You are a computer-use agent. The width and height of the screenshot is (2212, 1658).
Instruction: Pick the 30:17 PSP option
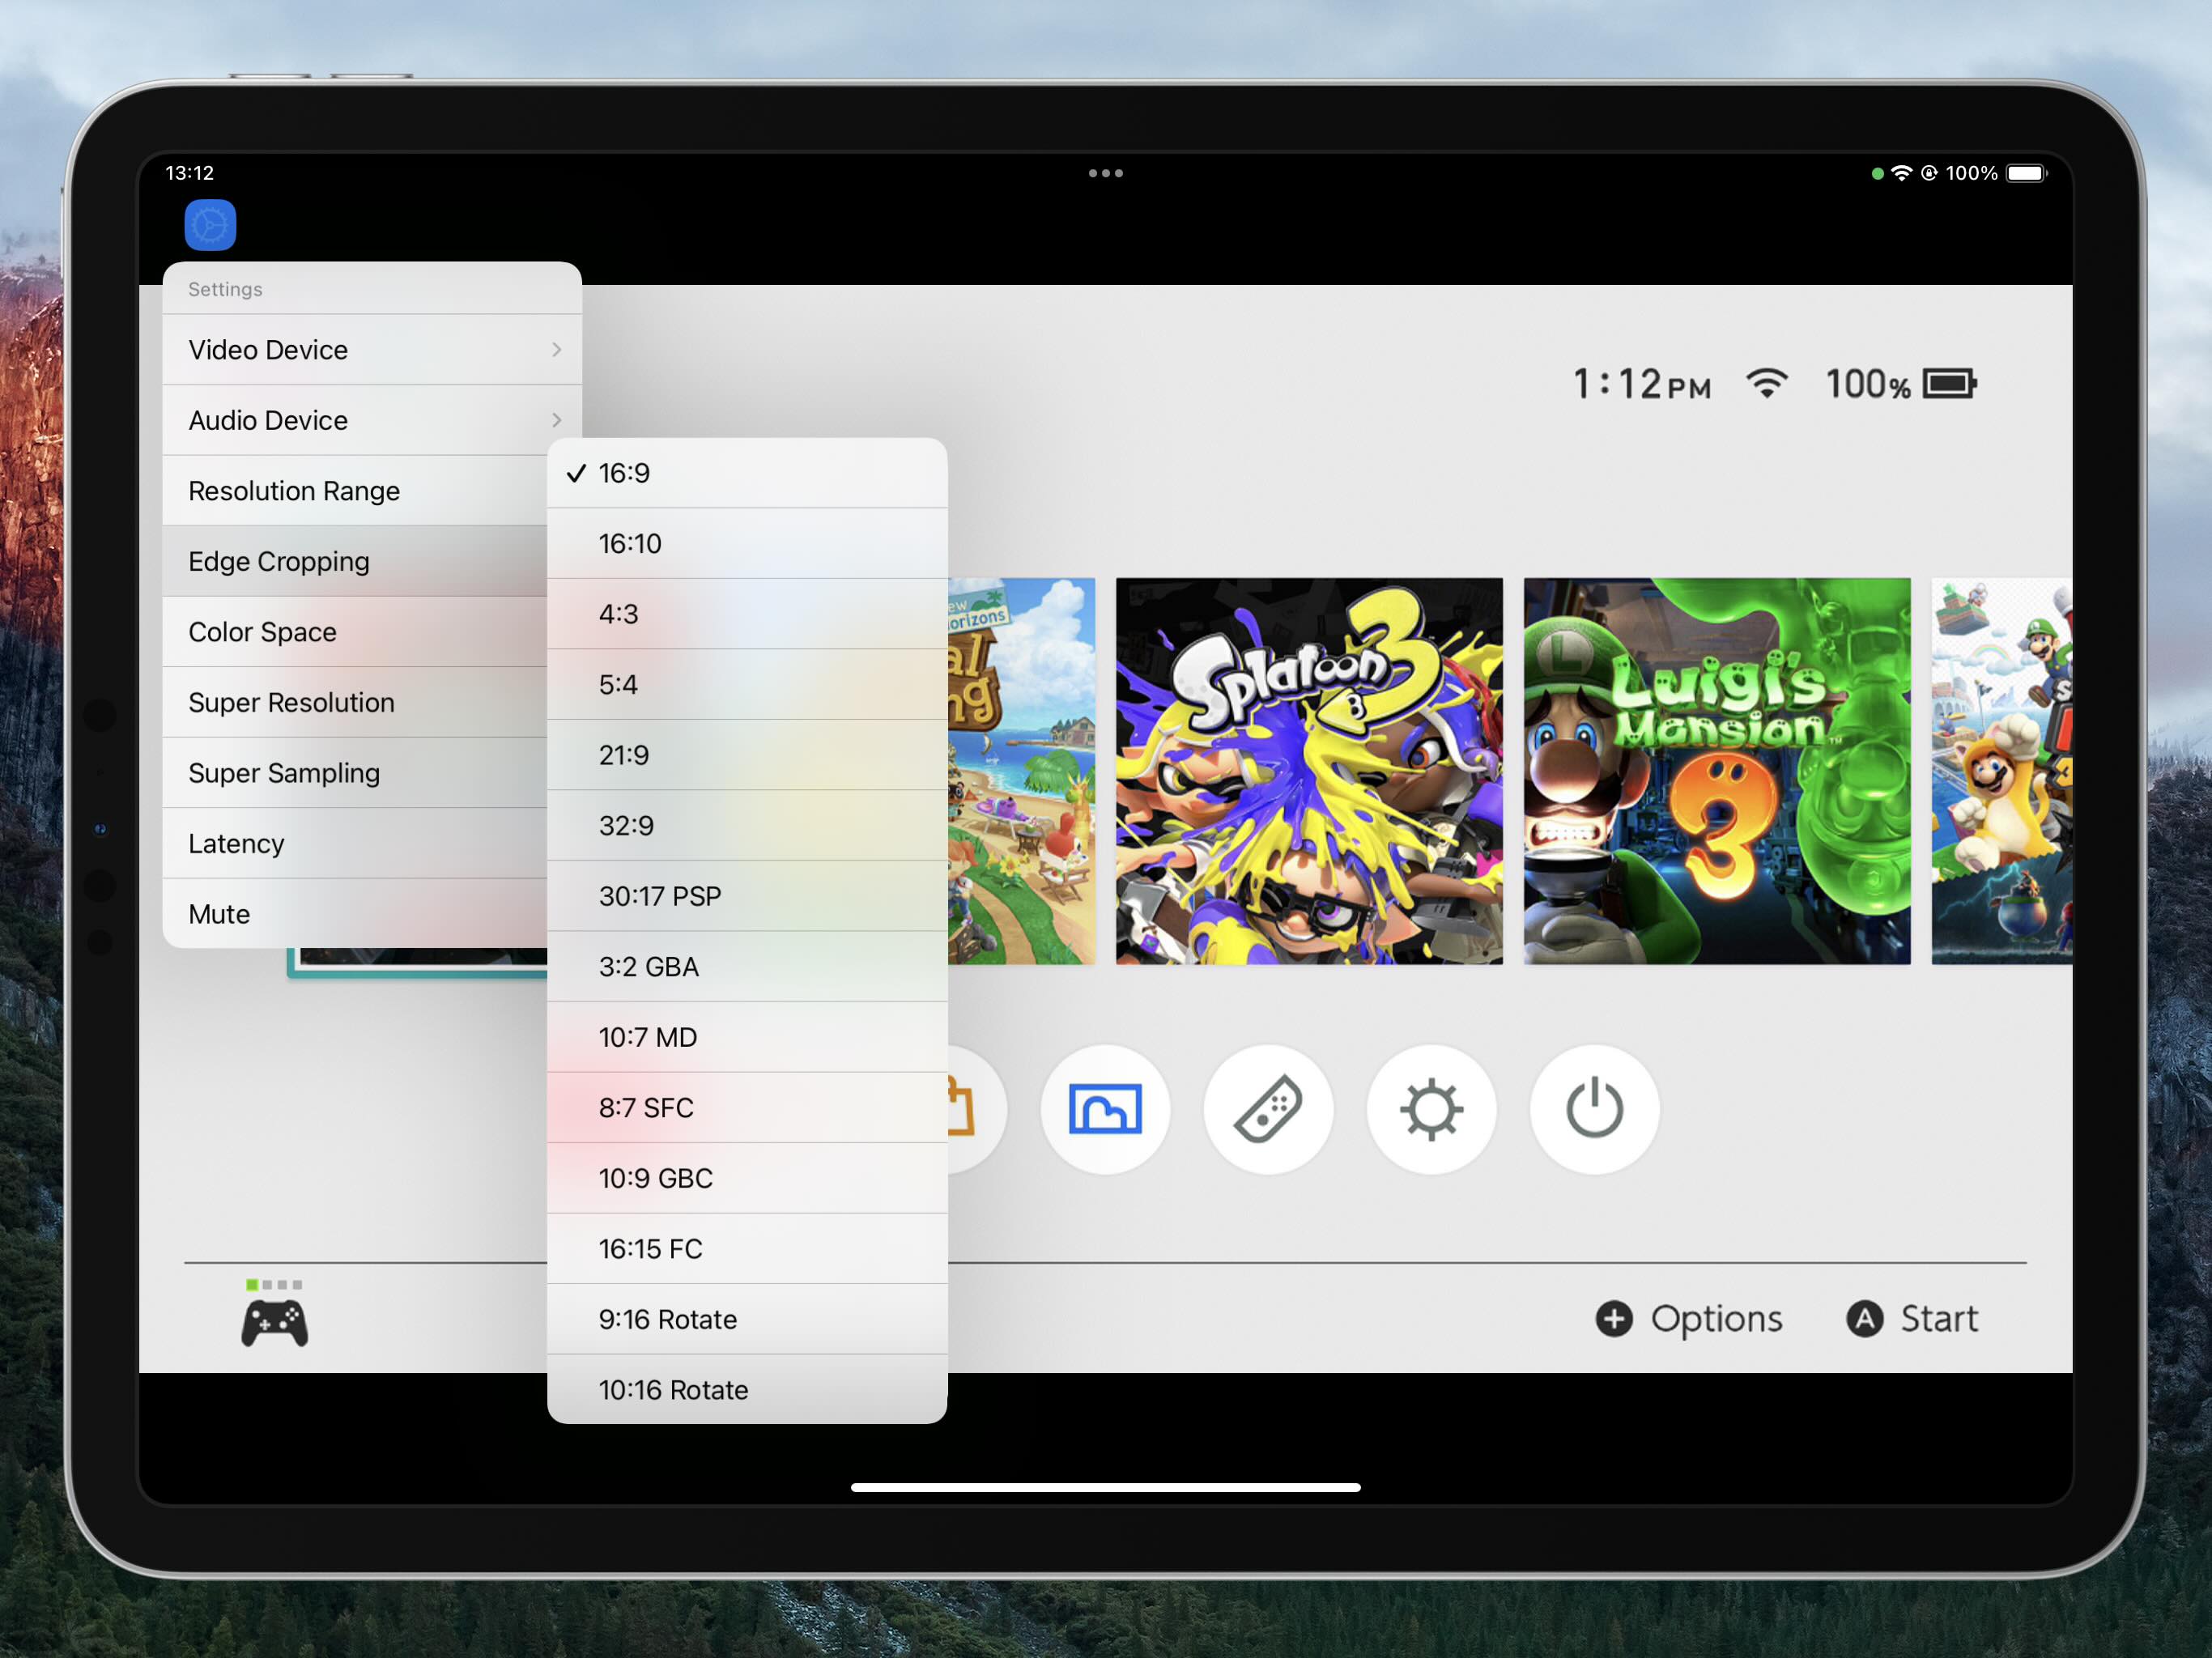point(747,896)
